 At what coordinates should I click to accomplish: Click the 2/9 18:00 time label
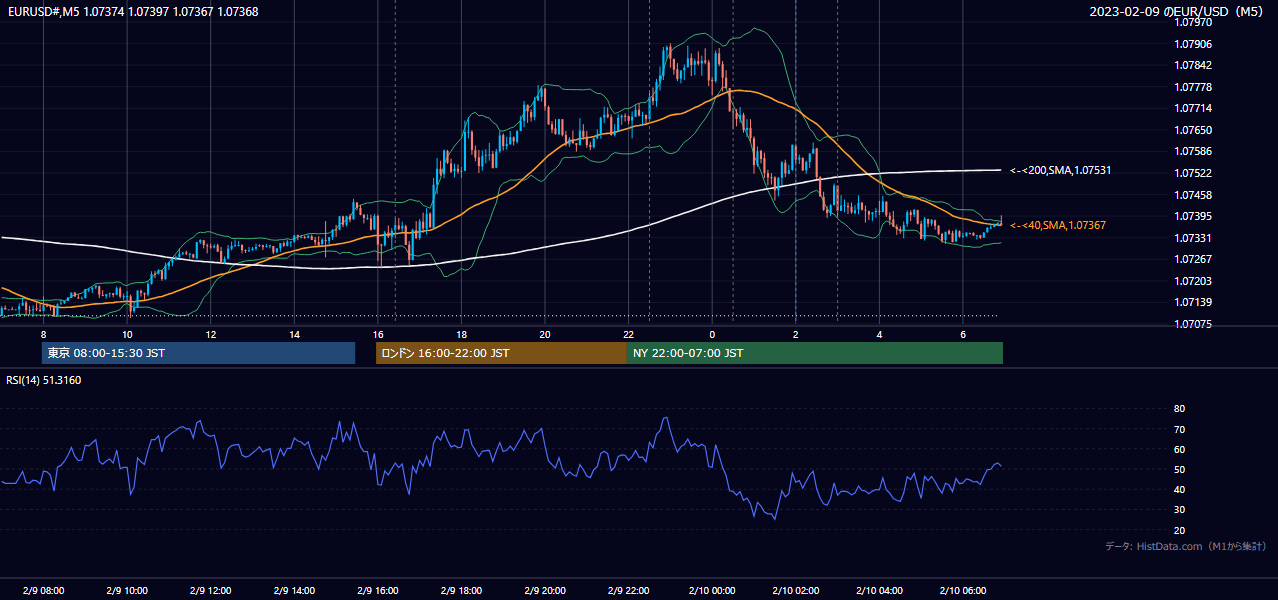point(461,590)
